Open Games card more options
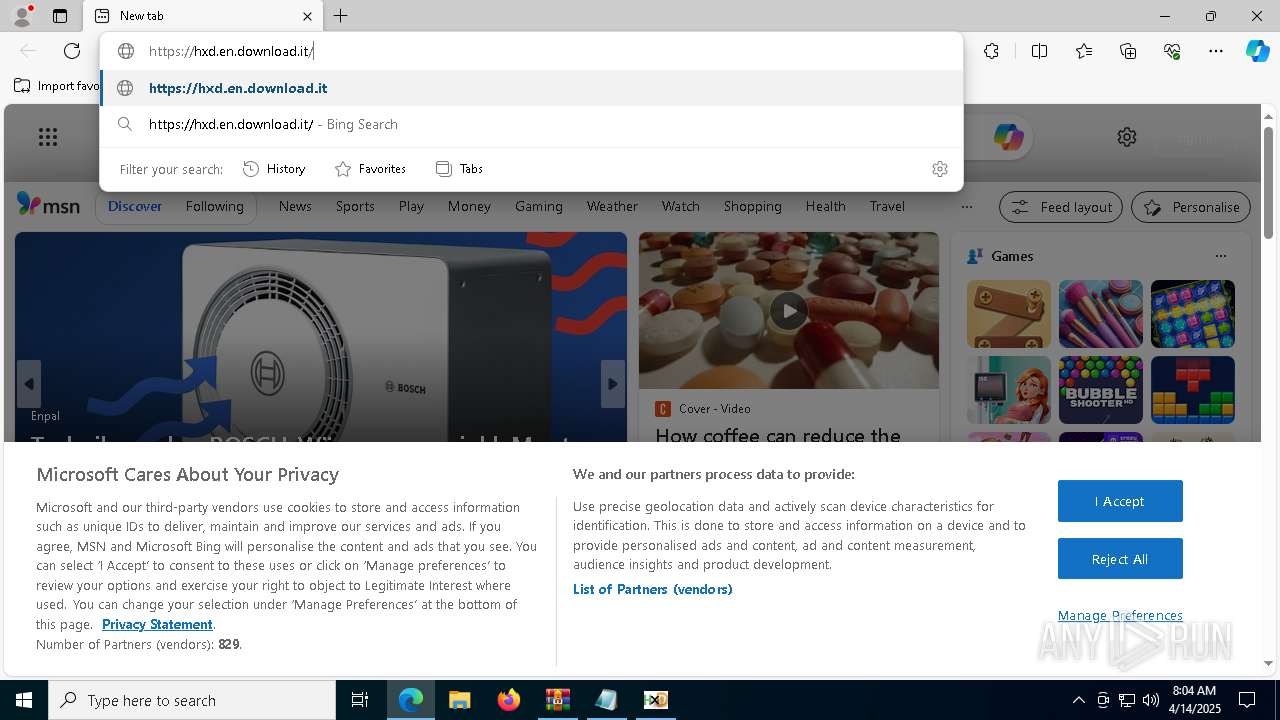The height and width of the screenshot is (720, 1280). 1220,256
